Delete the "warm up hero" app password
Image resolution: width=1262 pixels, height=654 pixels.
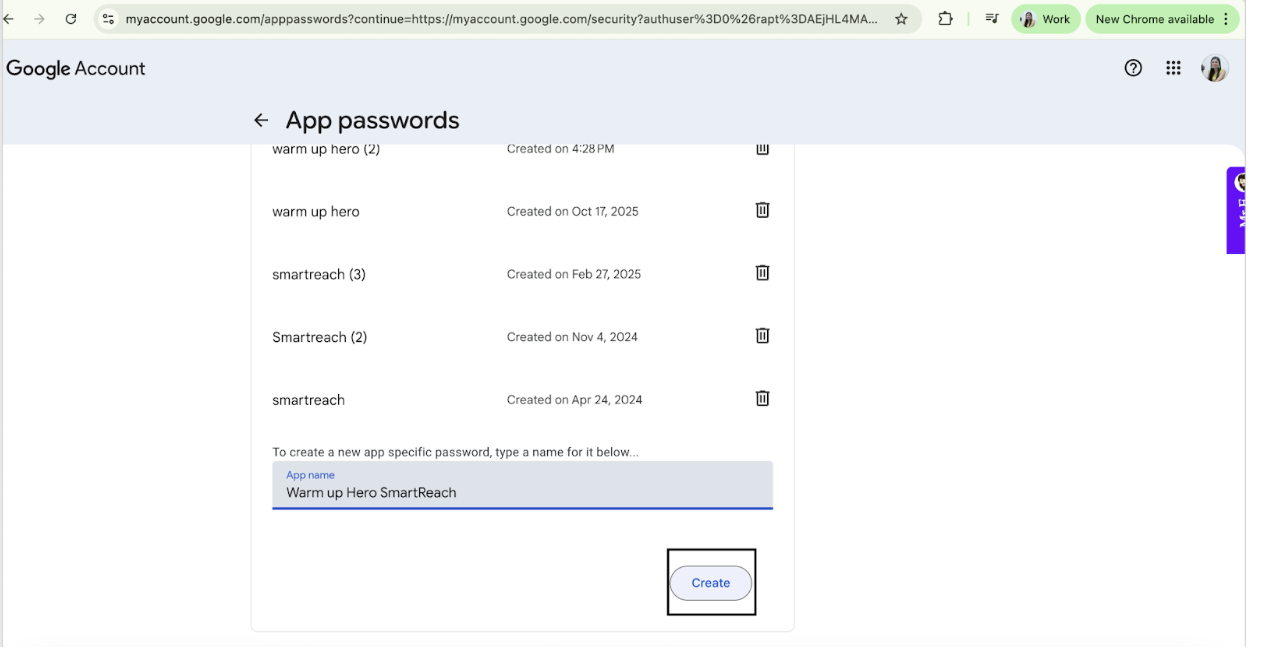point(762,210)
